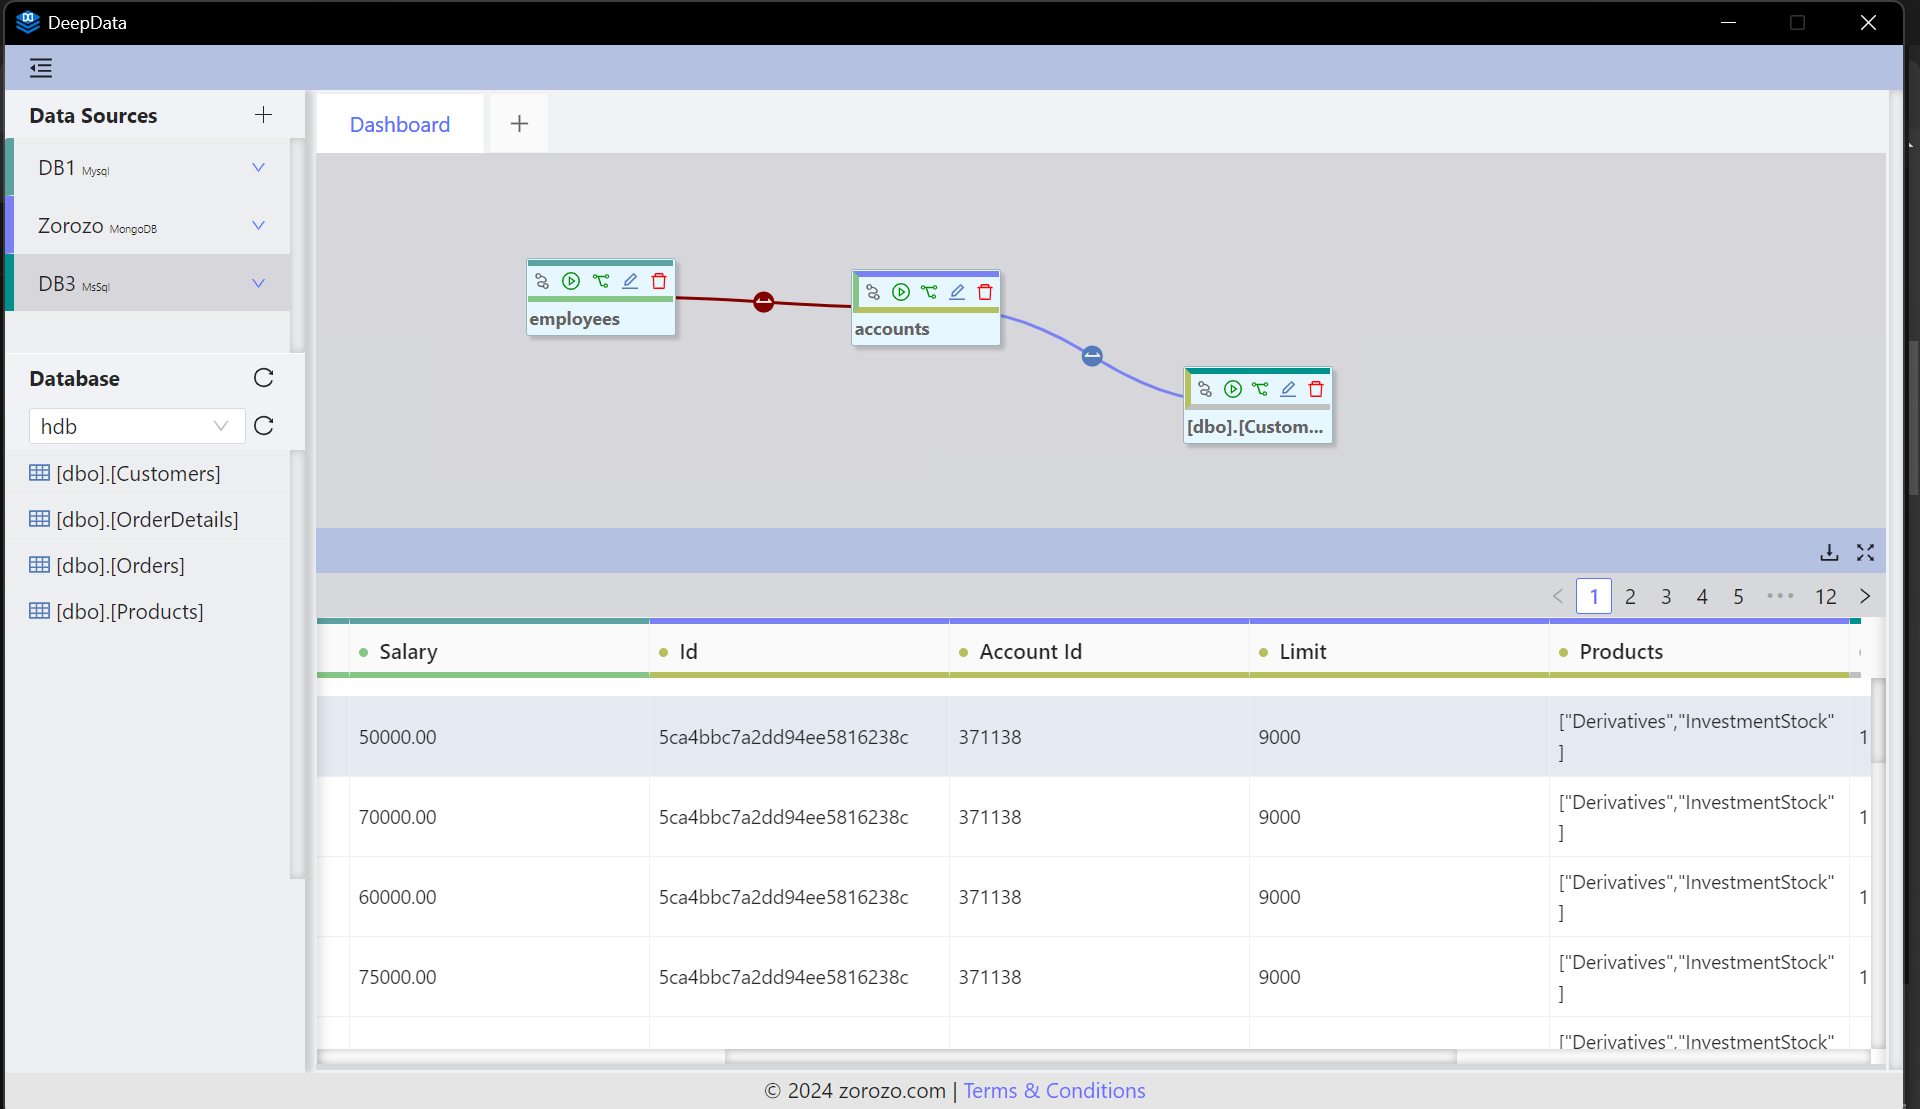Refresh the Database panel
Viewport: 1920px width, 1109px height.
[x=263, y=378]
